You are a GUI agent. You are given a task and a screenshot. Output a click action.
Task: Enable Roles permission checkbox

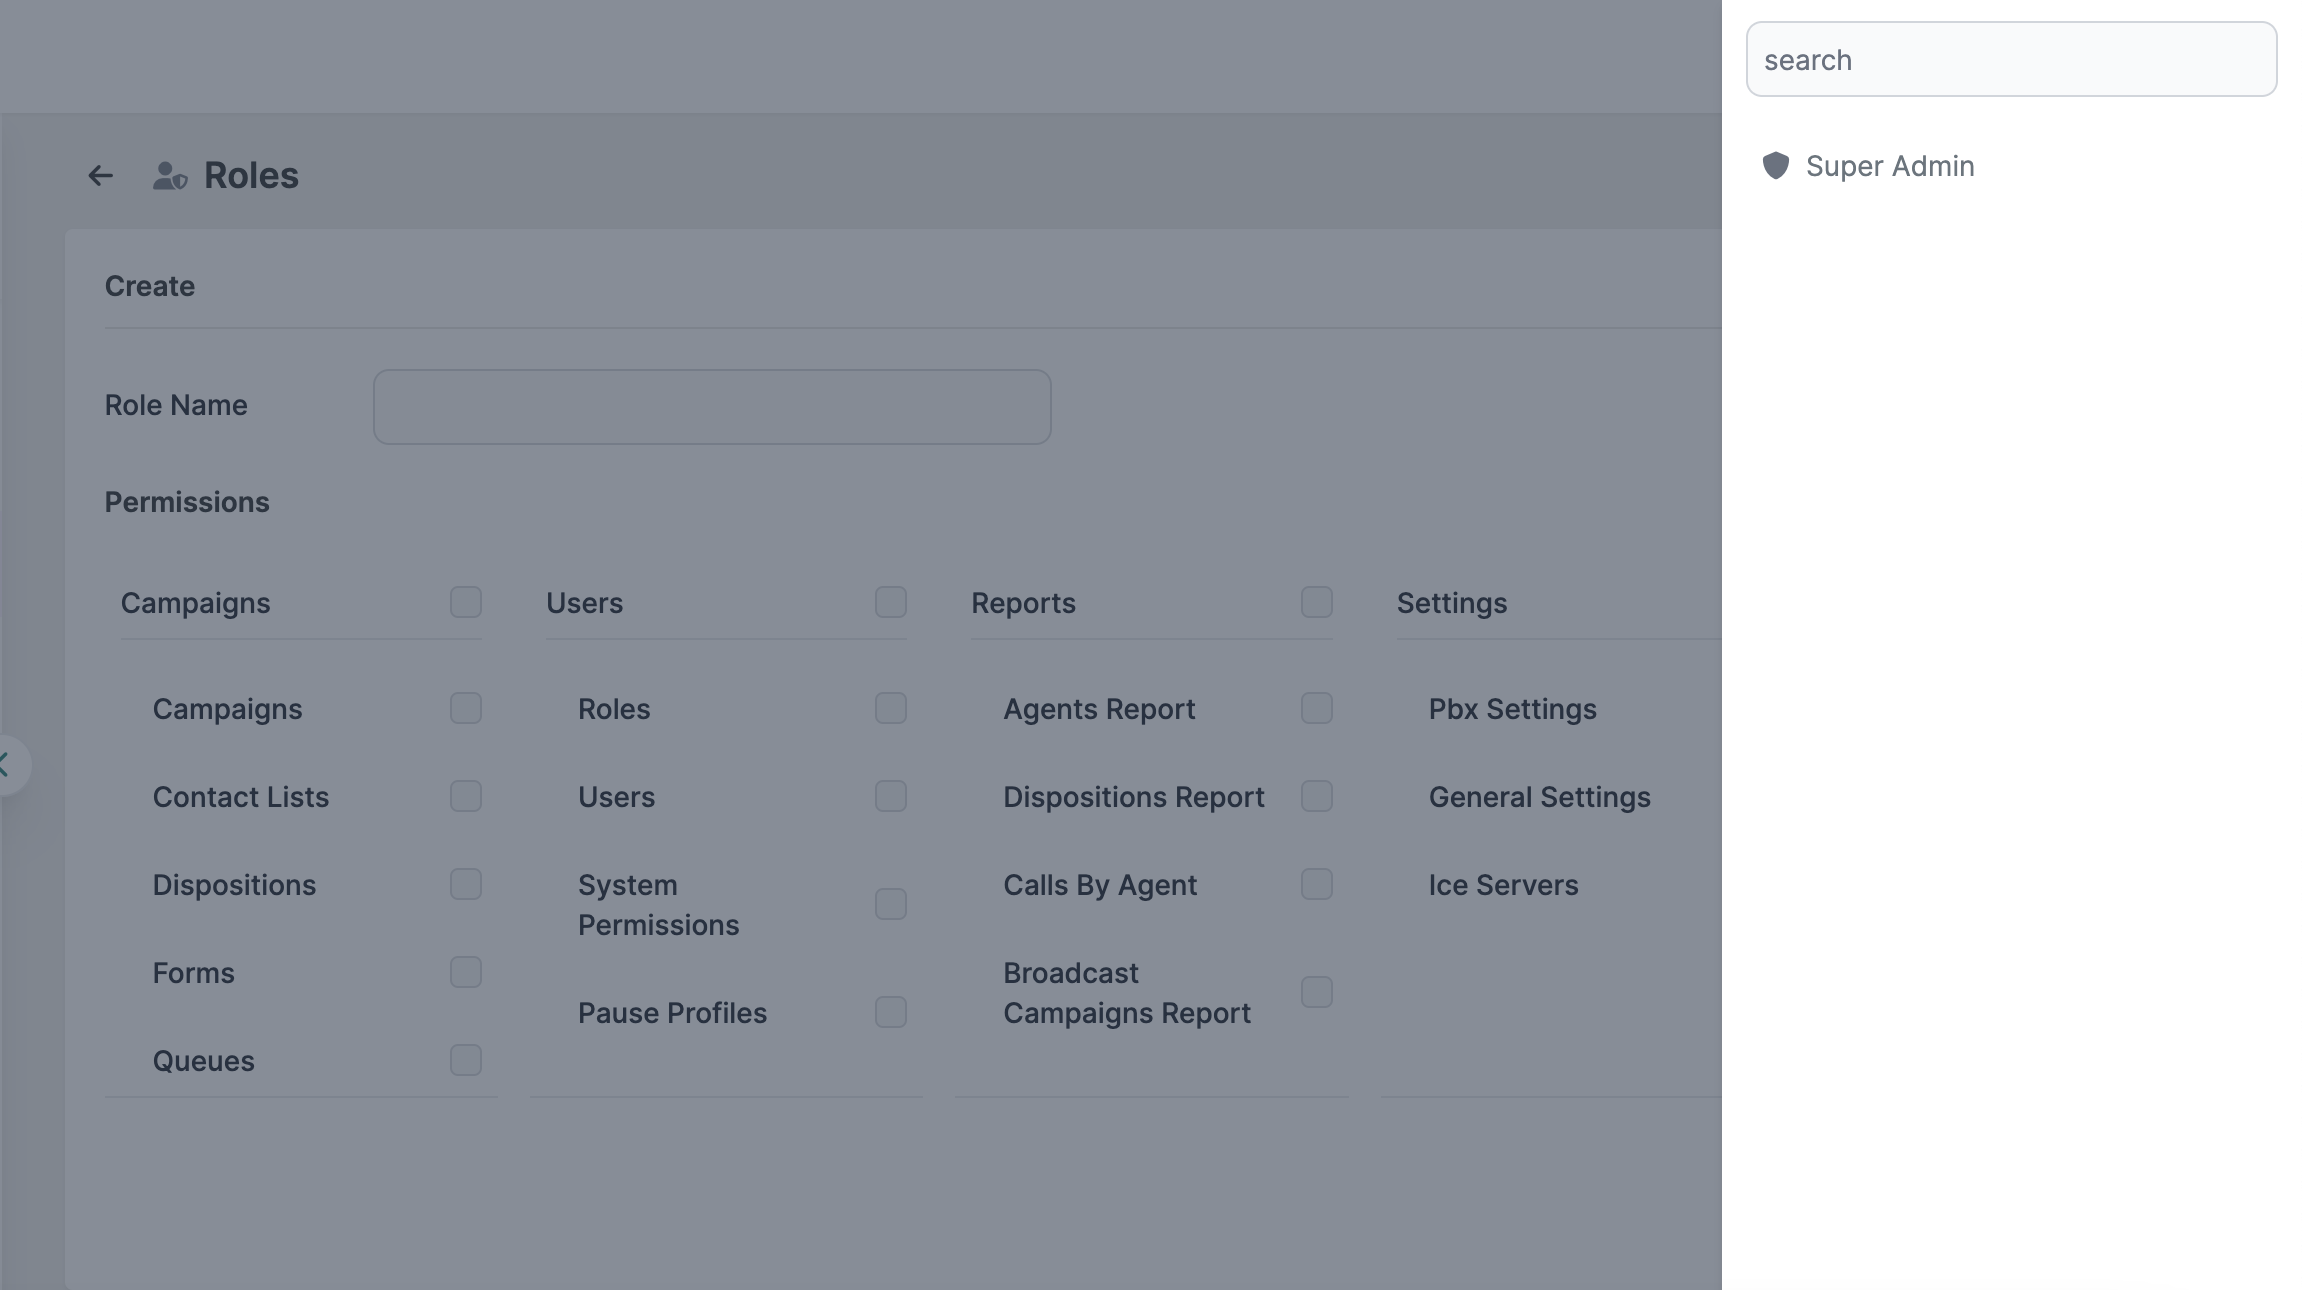pyautogui.click(x=891, y=708)
